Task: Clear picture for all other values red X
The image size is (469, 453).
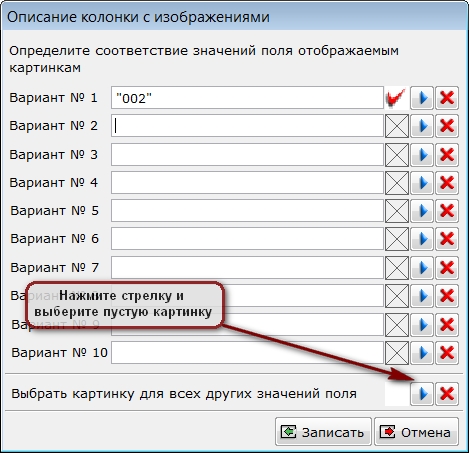Action: coord(447,394)
